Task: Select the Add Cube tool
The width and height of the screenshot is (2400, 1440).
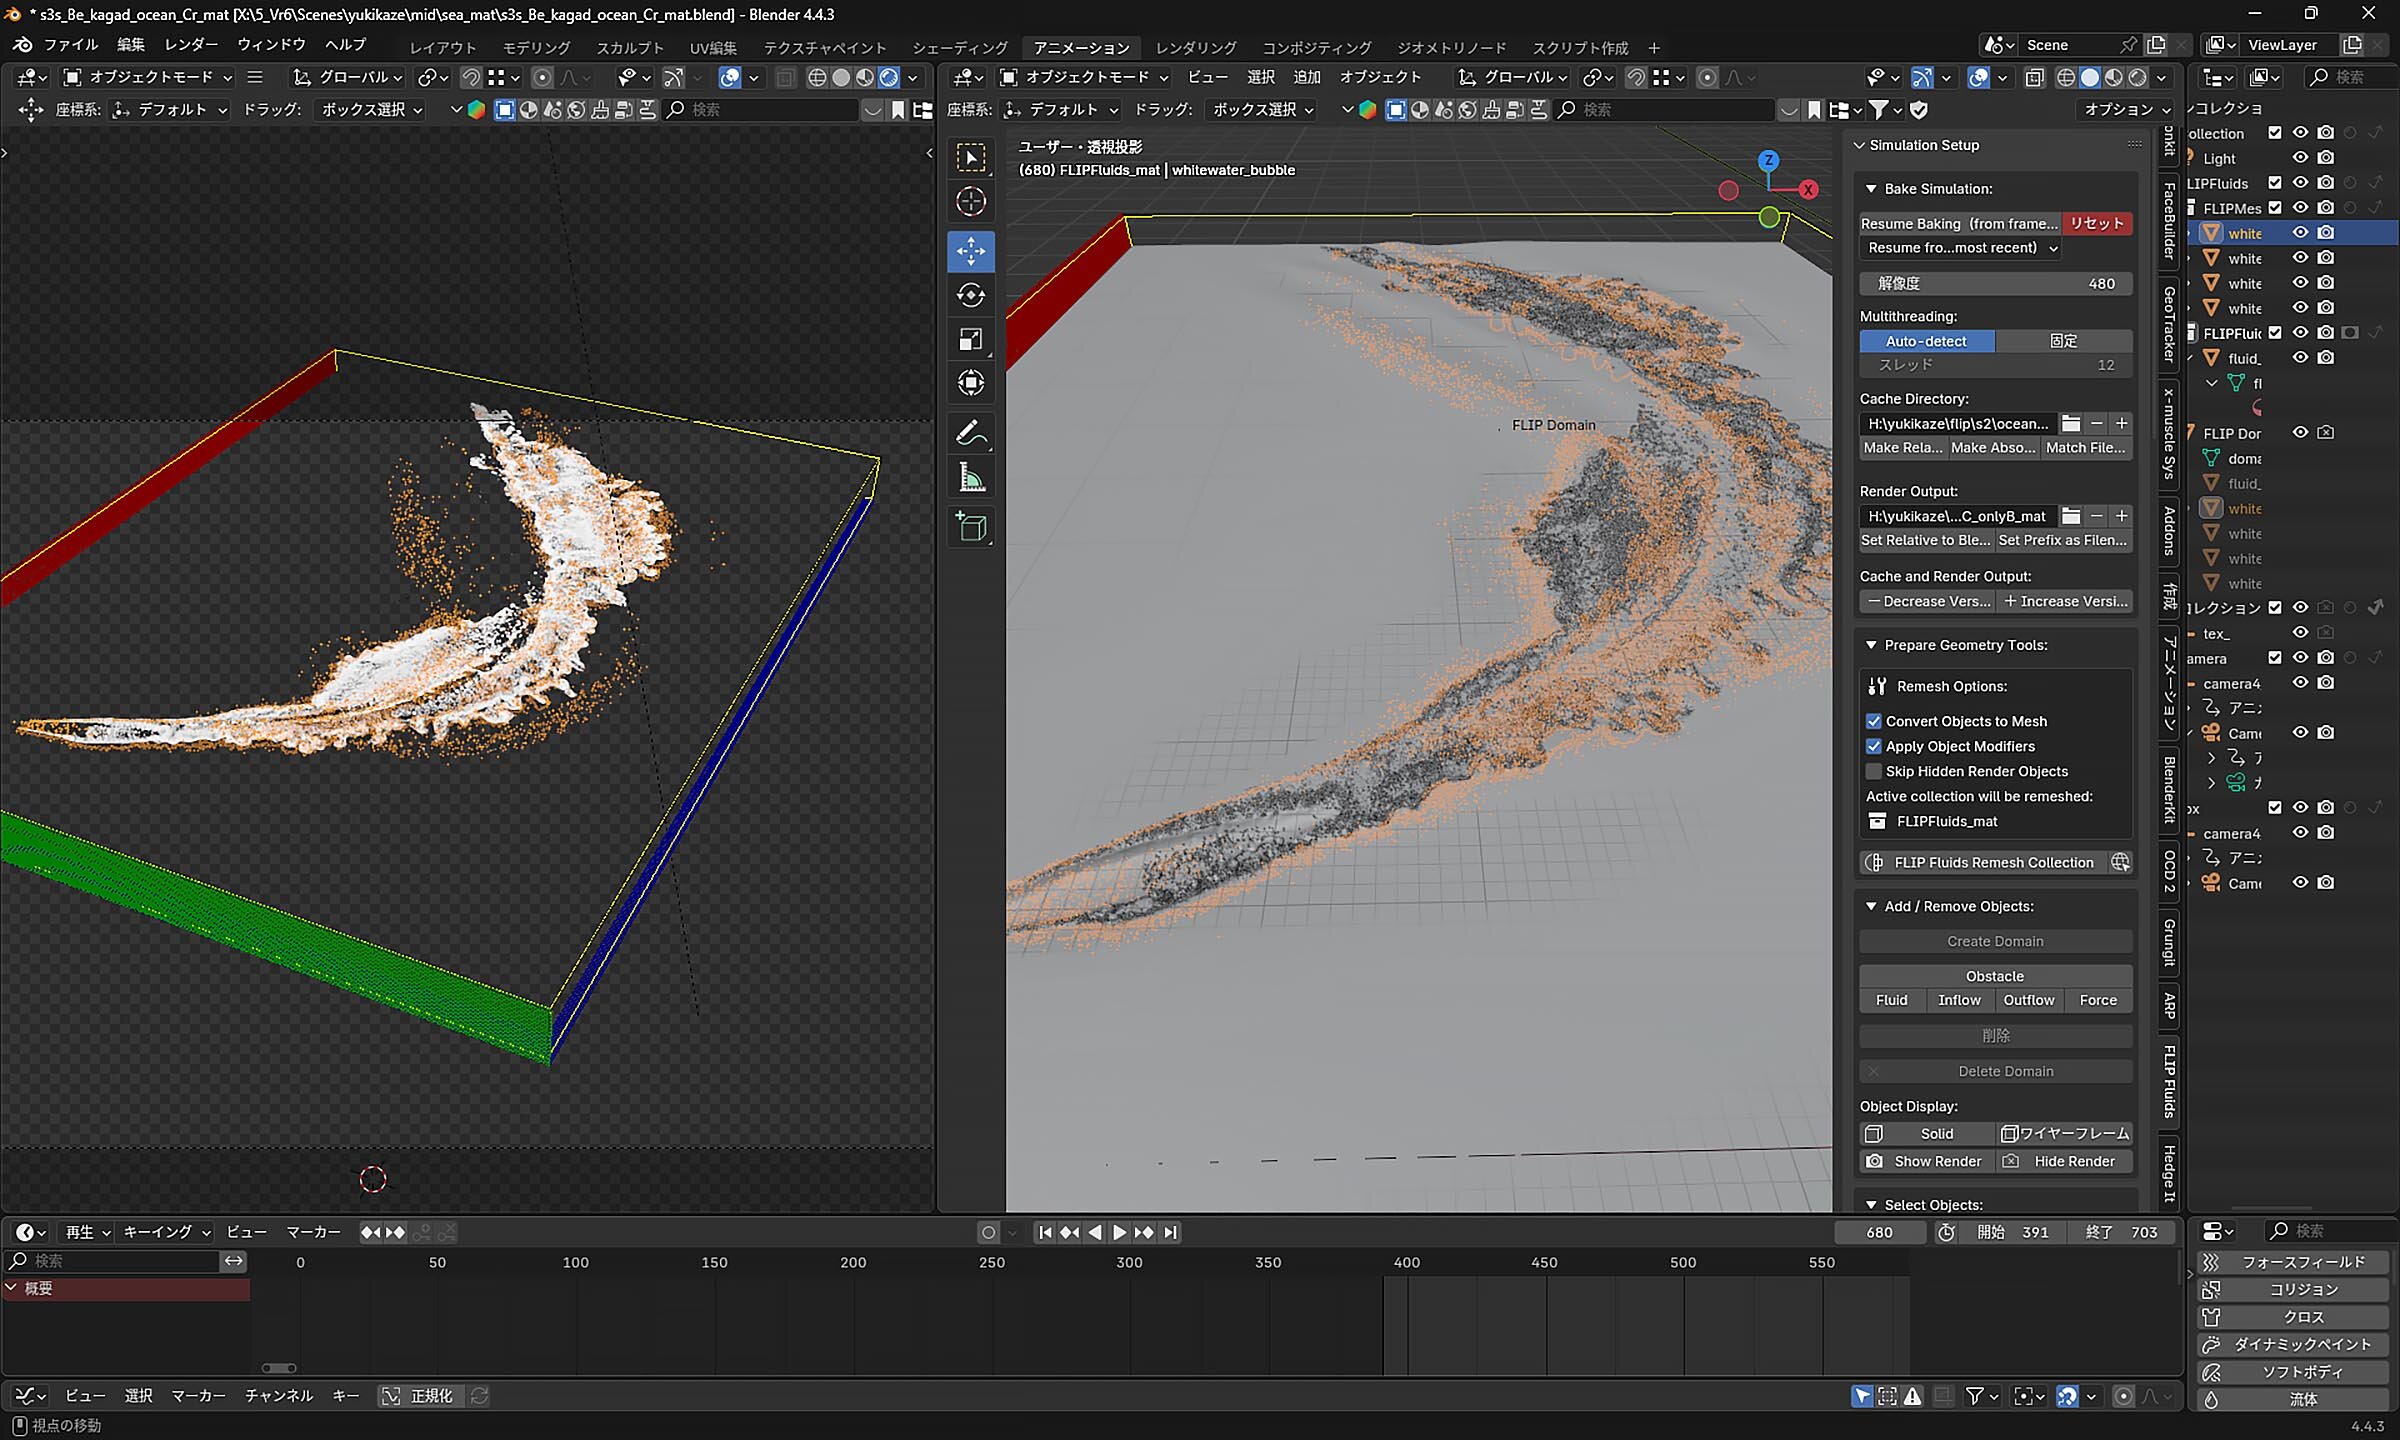Action: point(970,527)
